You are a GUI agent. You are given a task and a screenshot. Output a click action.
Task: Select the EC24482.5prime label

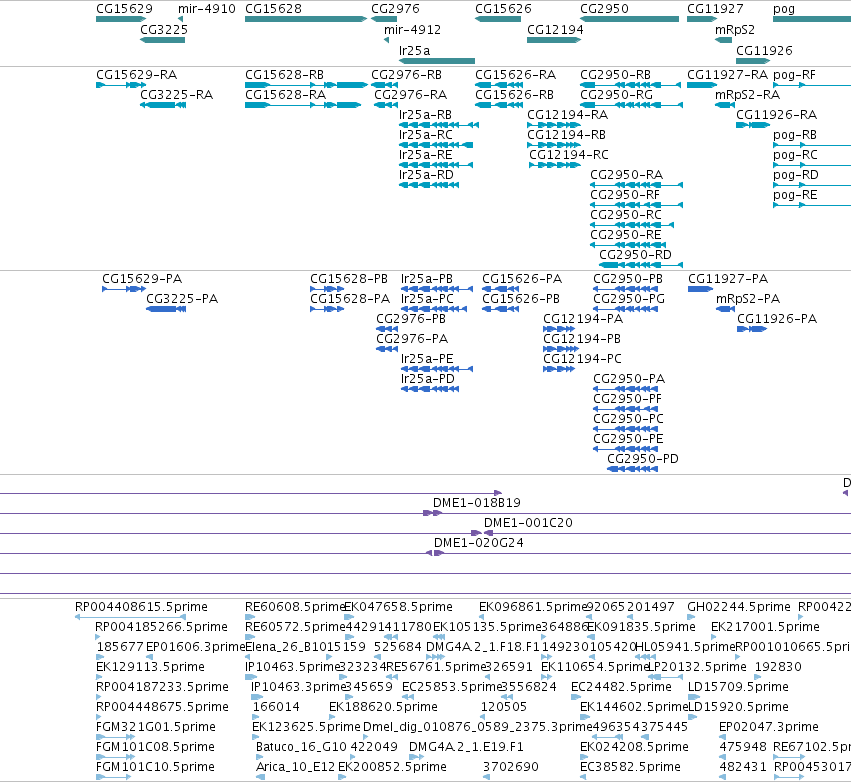[x=621, y=686]
